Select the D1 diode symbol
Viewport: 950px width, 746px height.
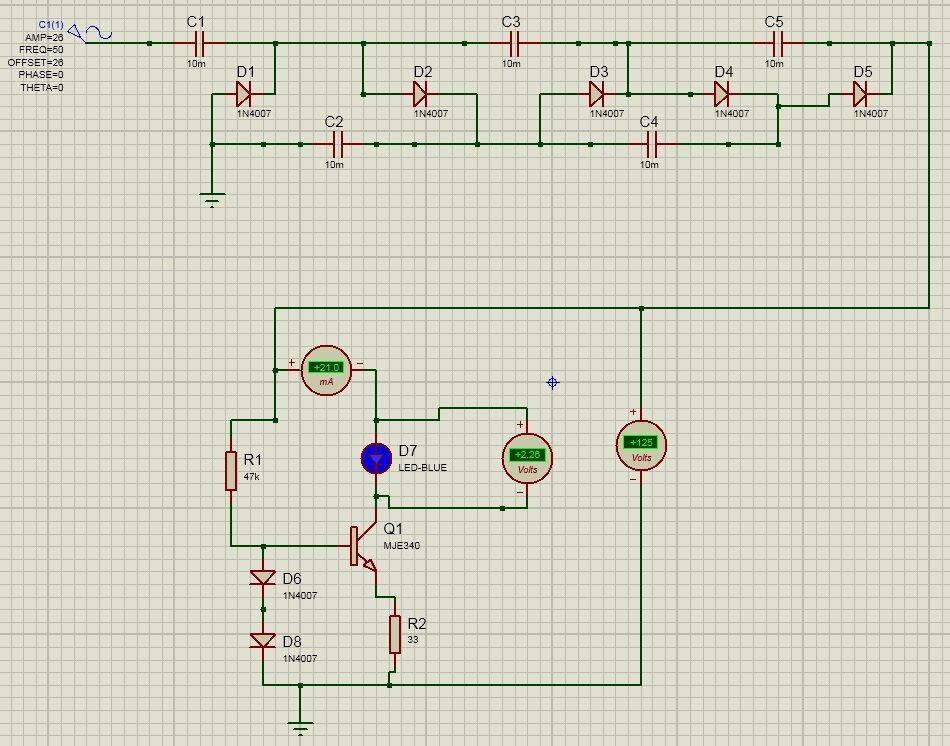[x=244, y=94]
